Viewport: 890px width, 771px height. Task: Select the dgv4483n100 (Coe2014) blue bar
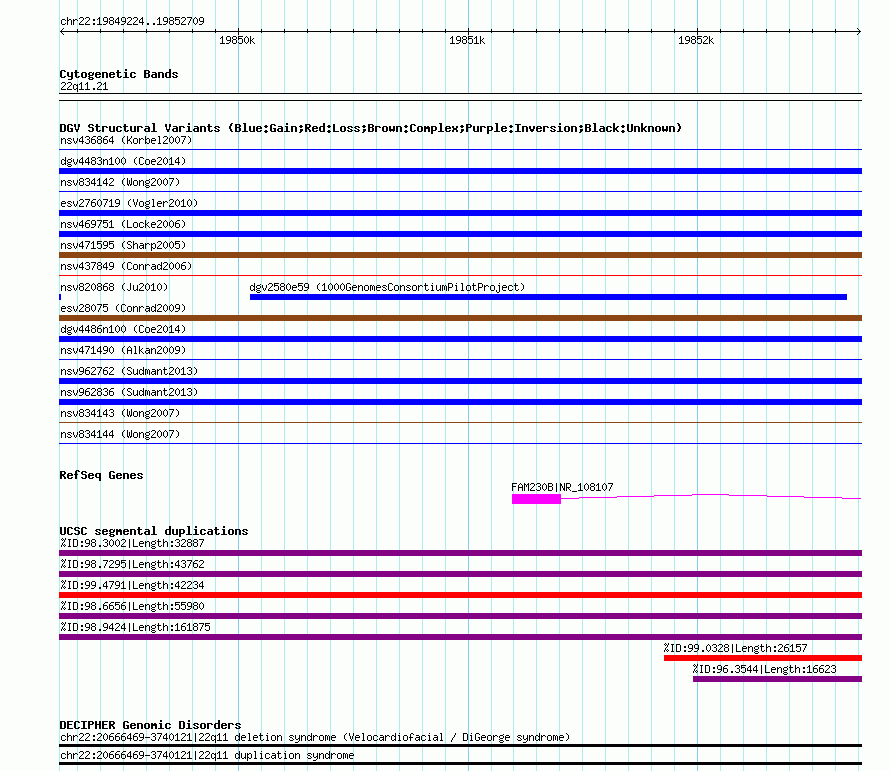[460, 171]
